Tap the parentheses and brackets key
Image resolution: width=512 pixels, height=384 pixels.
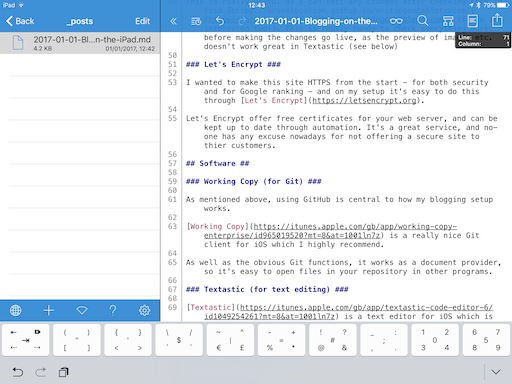tap(77, 340)
